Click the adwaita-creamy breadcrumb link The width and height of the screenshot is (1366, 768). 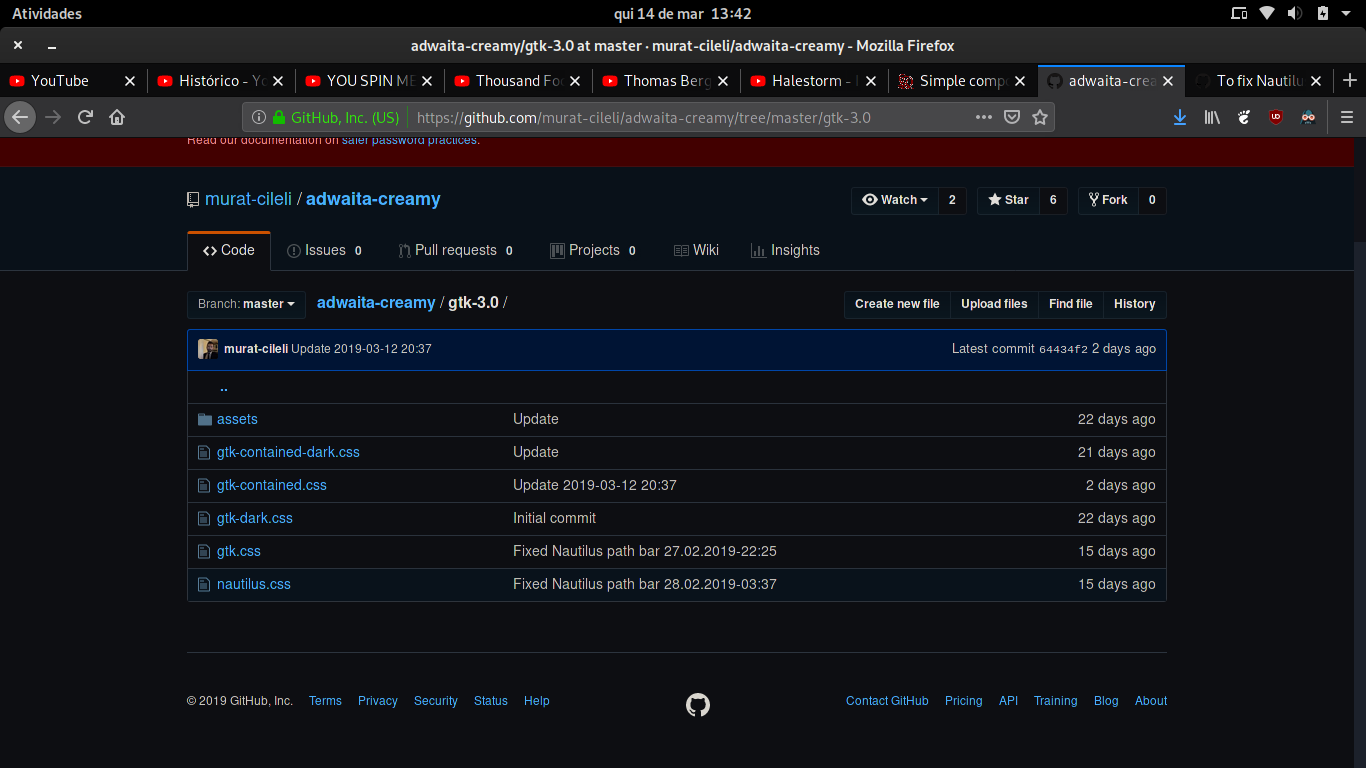point(376,303)
